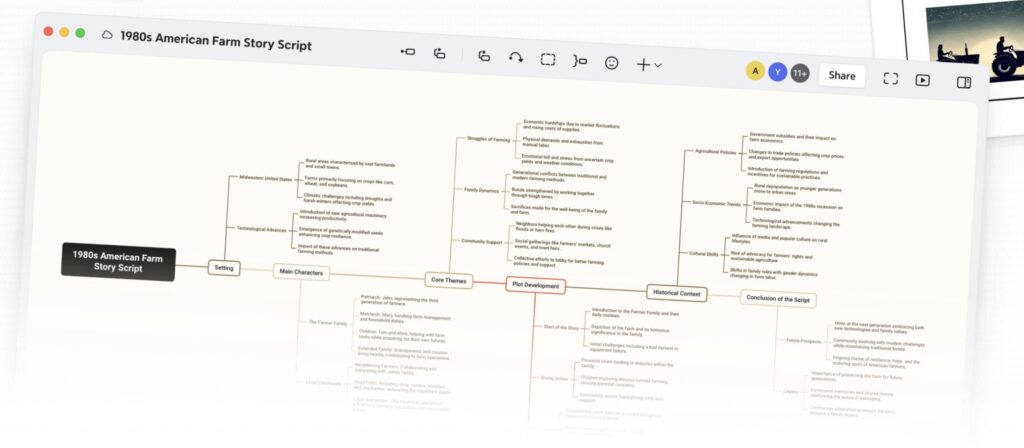Click the Rising Action subtopic
The width and height of the screenshot is (1024, 448).
pos(552,377)
